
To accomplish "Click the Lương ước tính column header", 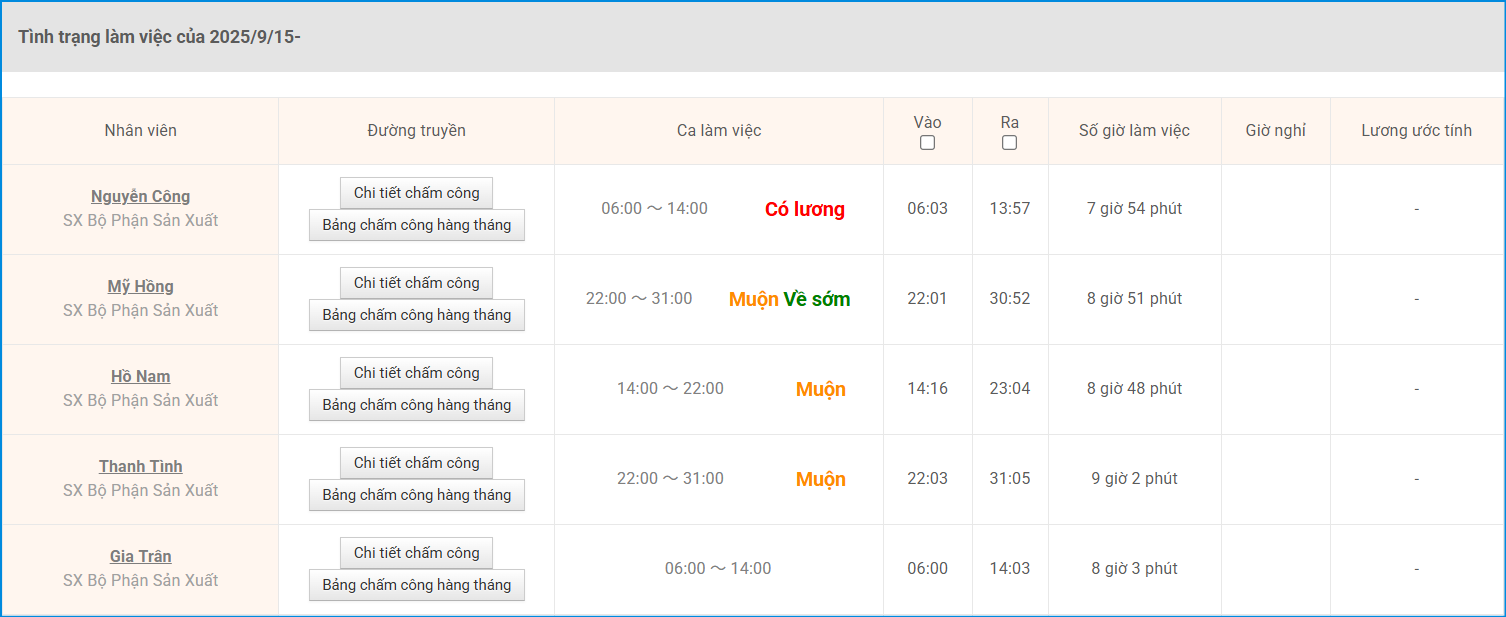I will click(x=1416, y=130).
